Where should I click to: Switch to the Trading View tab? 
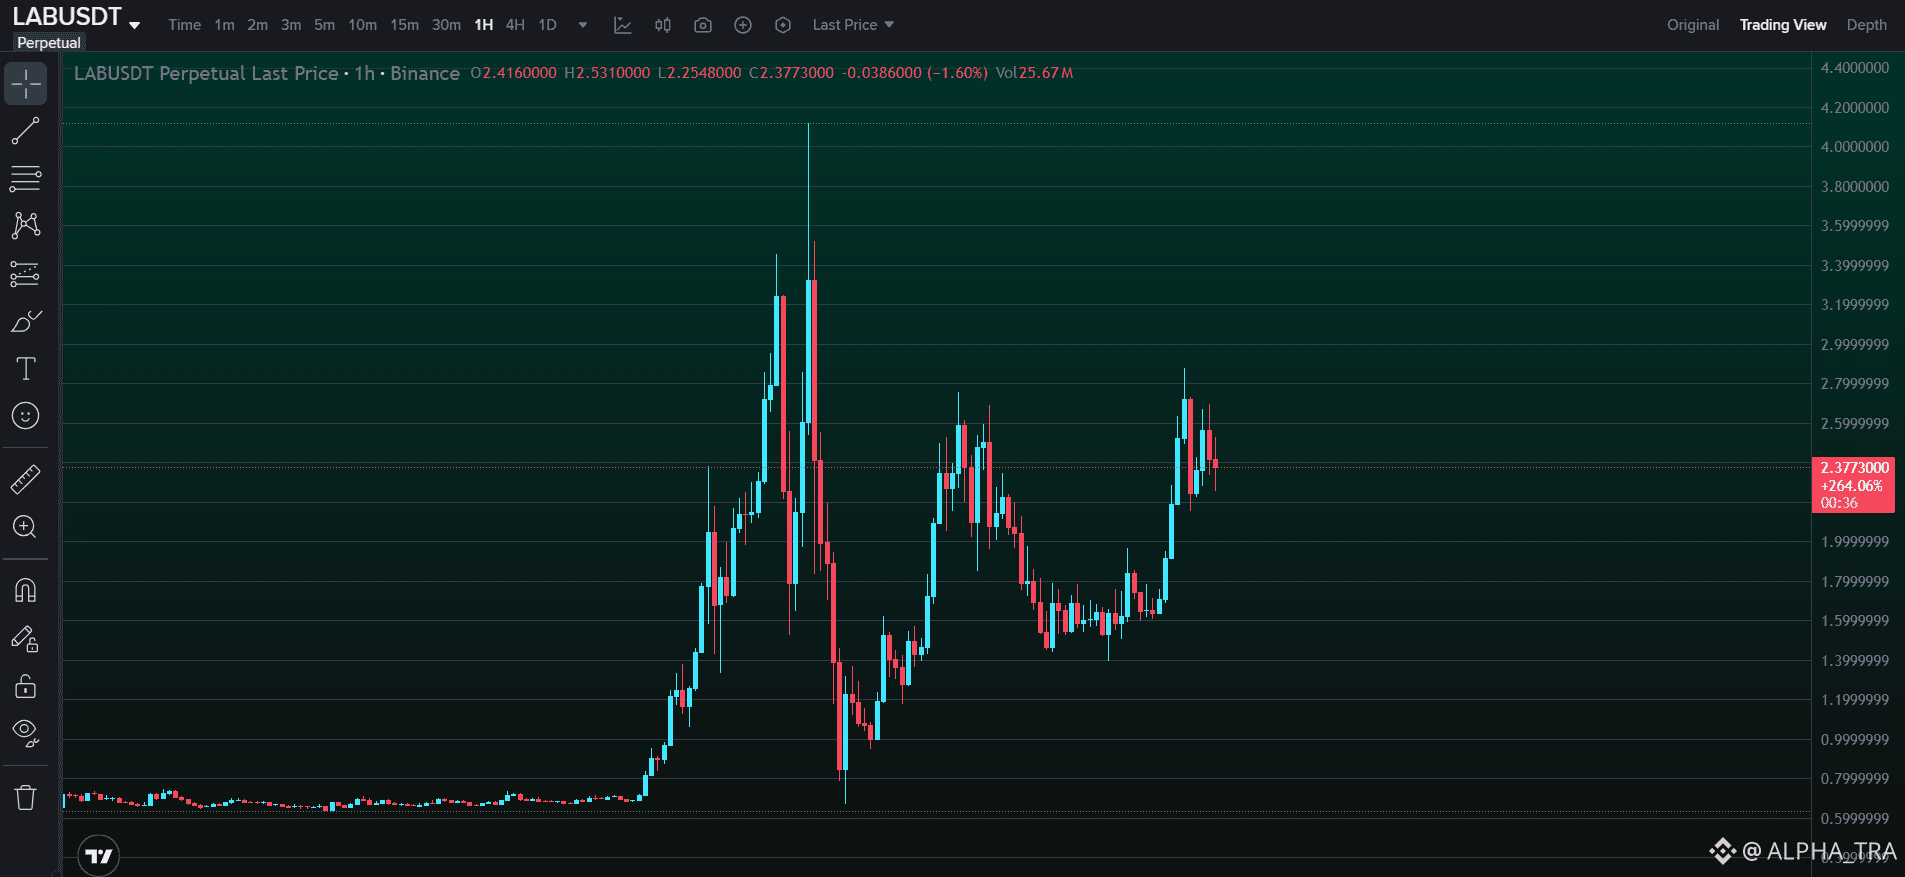tap(1783, 25)
